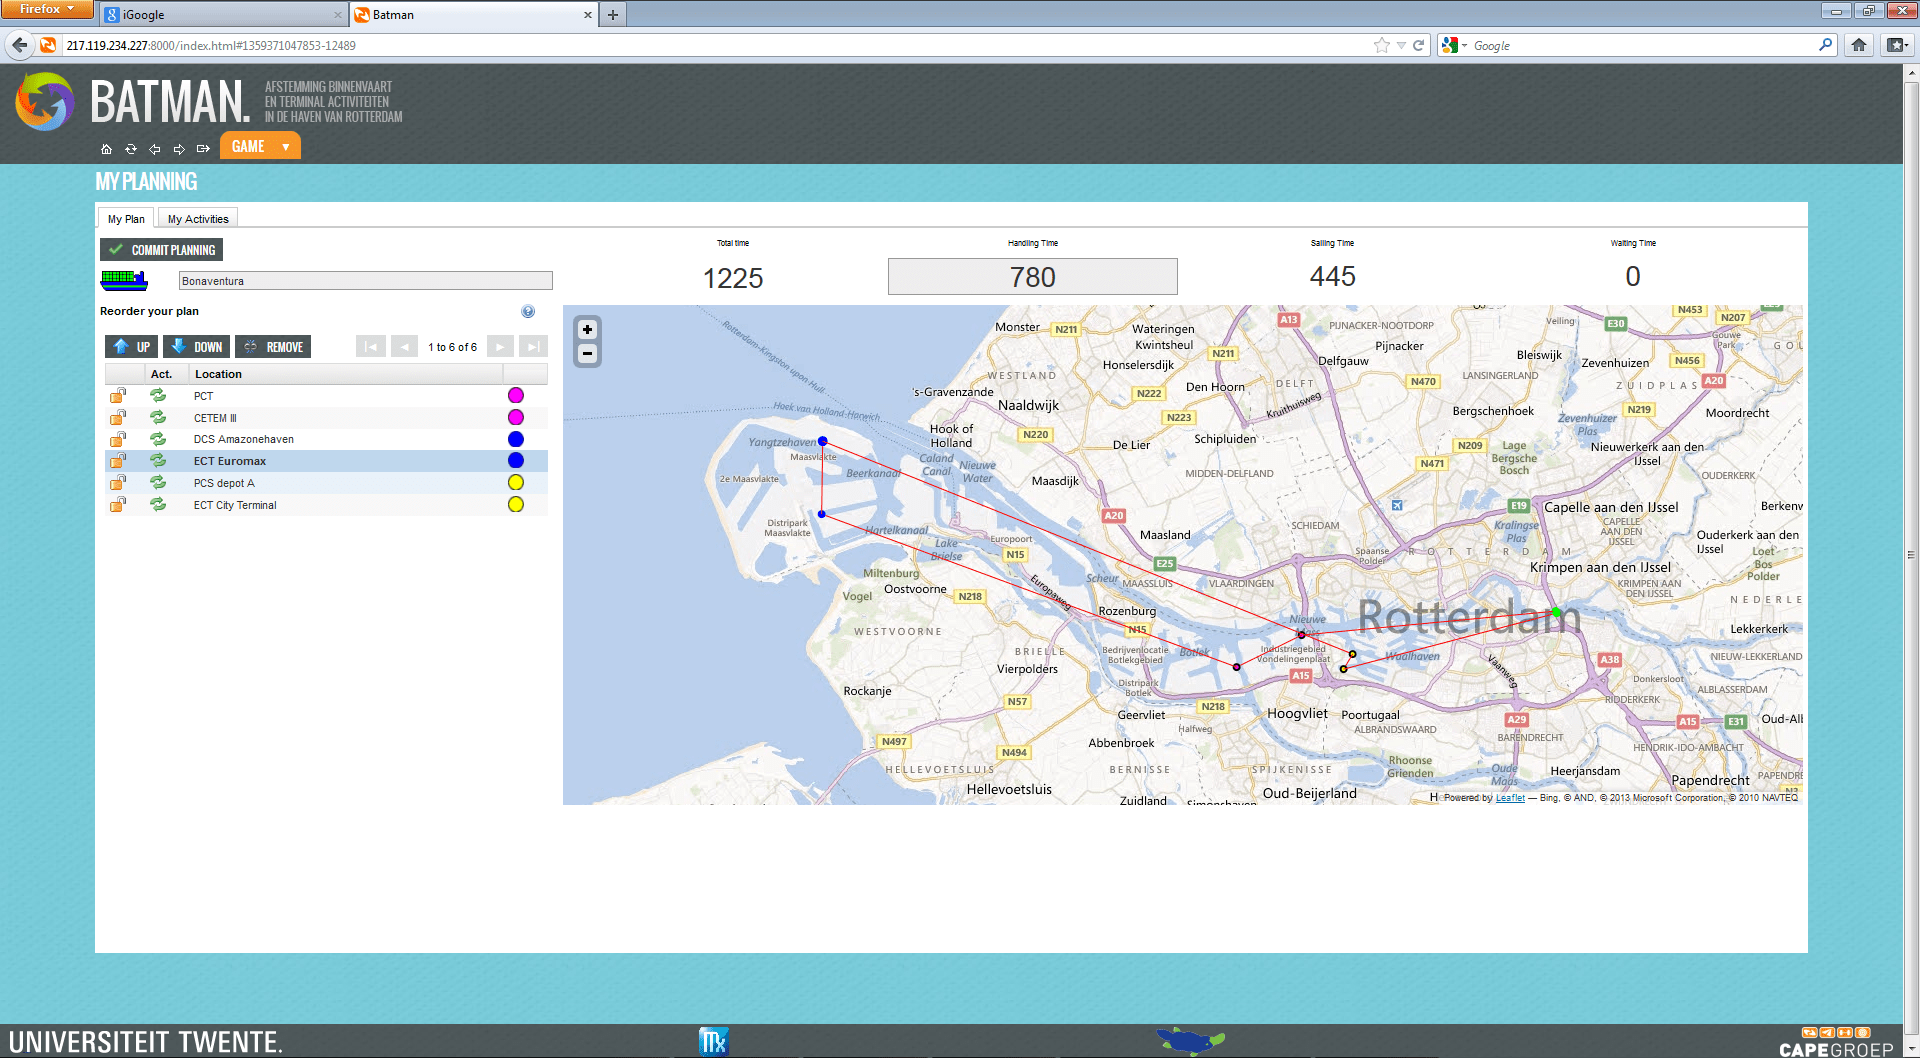The width and height of the screenshot is (1920, 1058).
Task: Click the REMOVE button
Action: (x=273, y=347)
